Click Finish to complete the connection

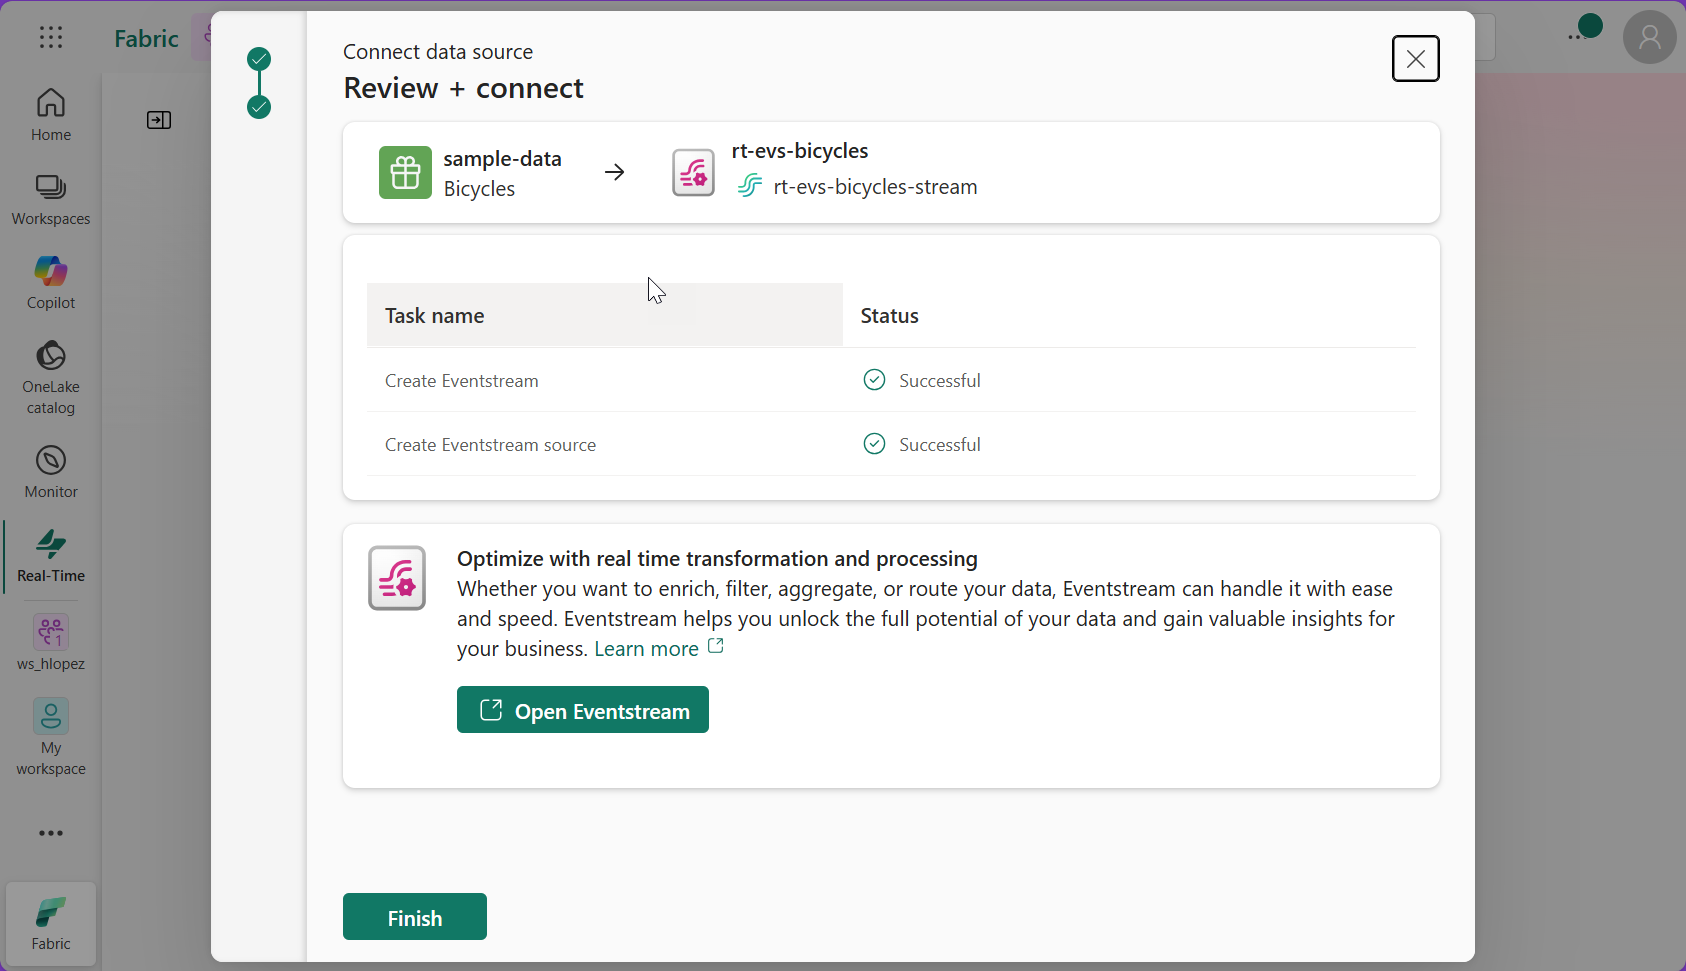(x=414, y=917)
